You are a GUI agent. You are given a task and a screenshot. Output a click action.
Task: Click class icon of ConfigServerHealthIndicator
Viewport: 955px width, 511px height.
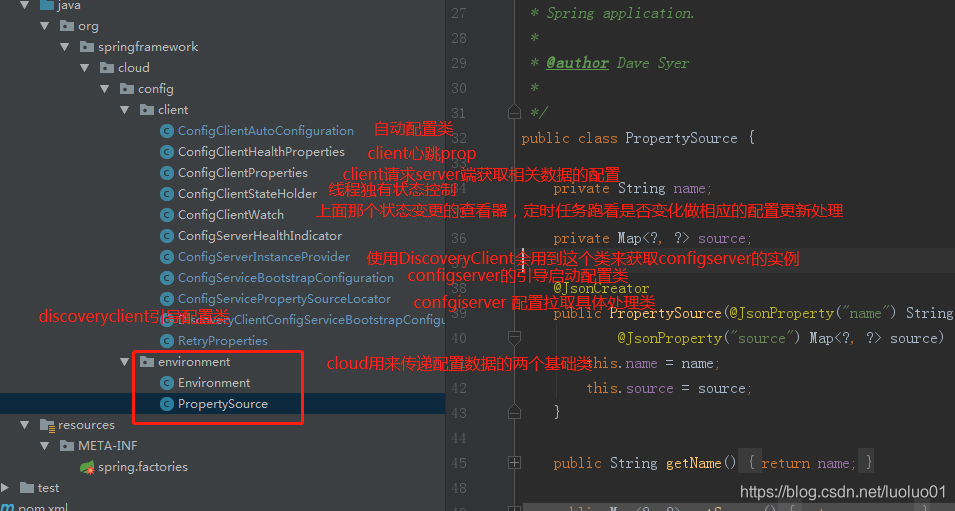pyautogui.click(x=167, y=236)
